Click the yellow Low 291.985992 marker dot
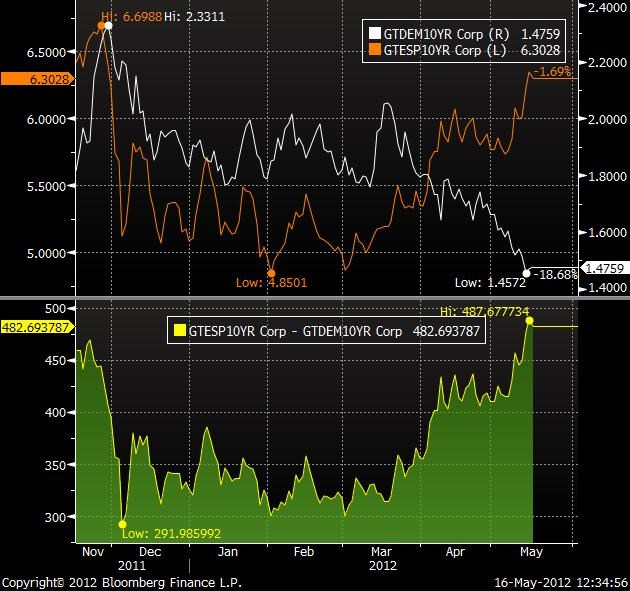 tap(123, 524)
